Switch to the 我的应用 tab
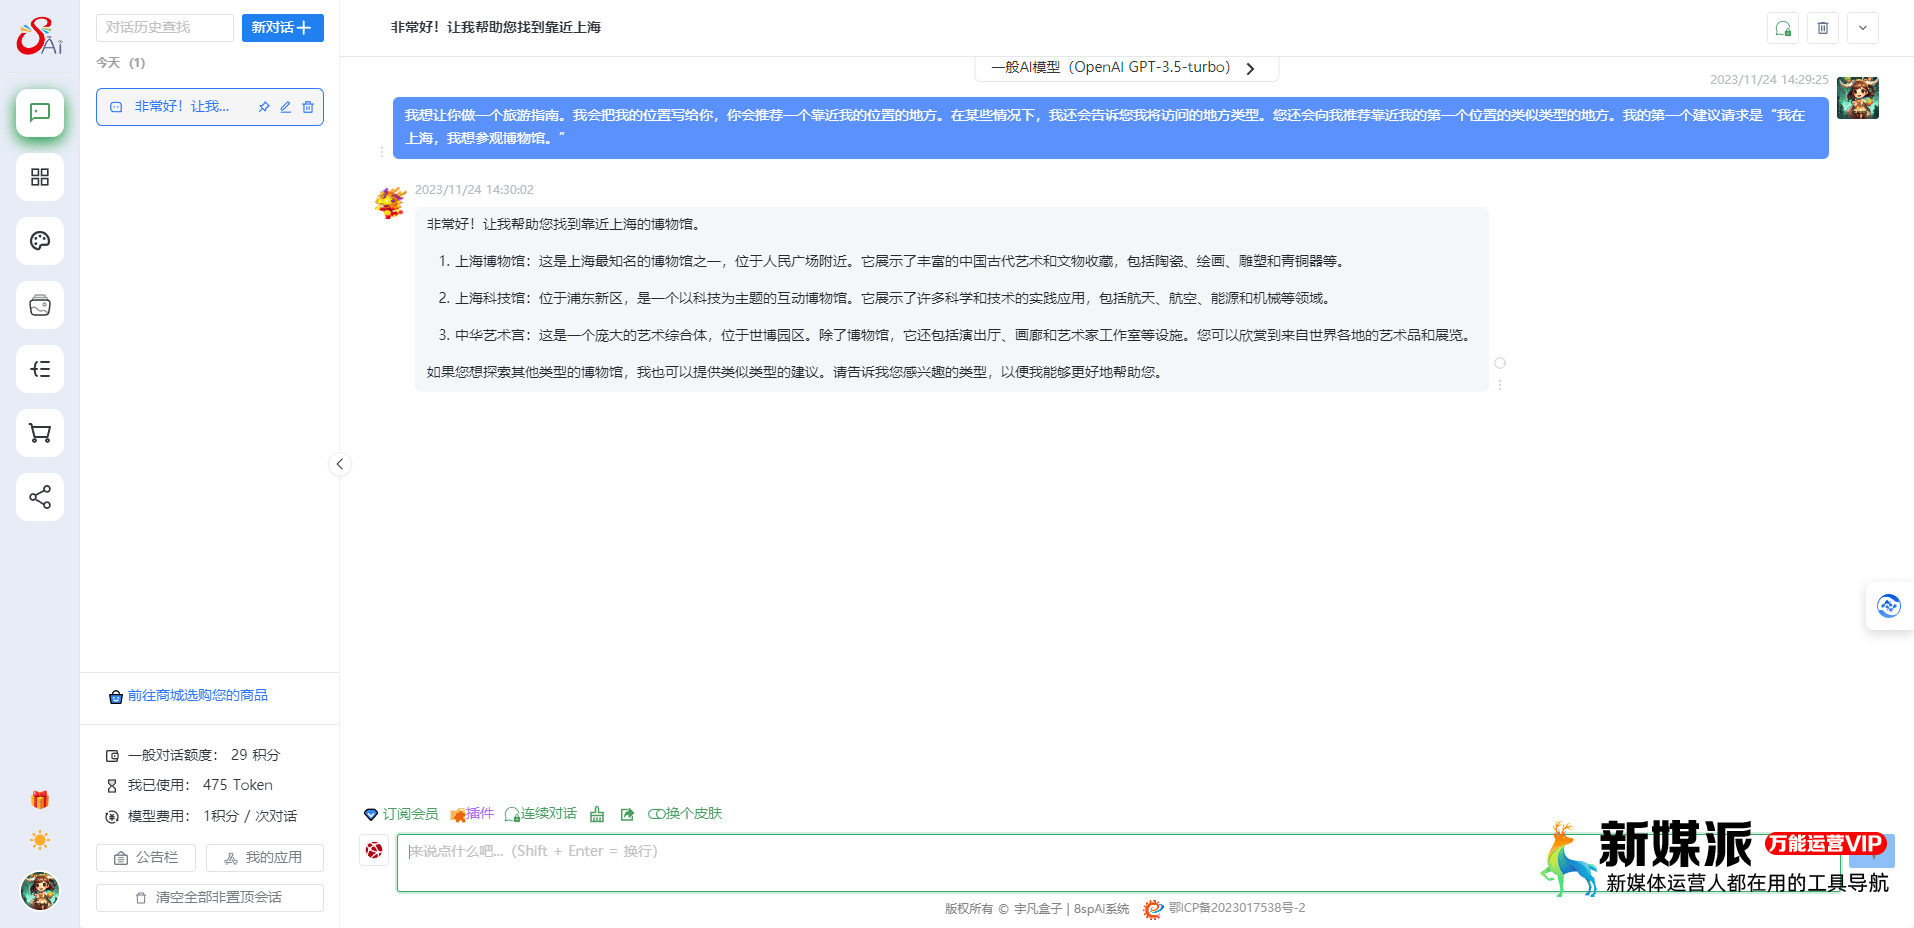 (264, 857)
